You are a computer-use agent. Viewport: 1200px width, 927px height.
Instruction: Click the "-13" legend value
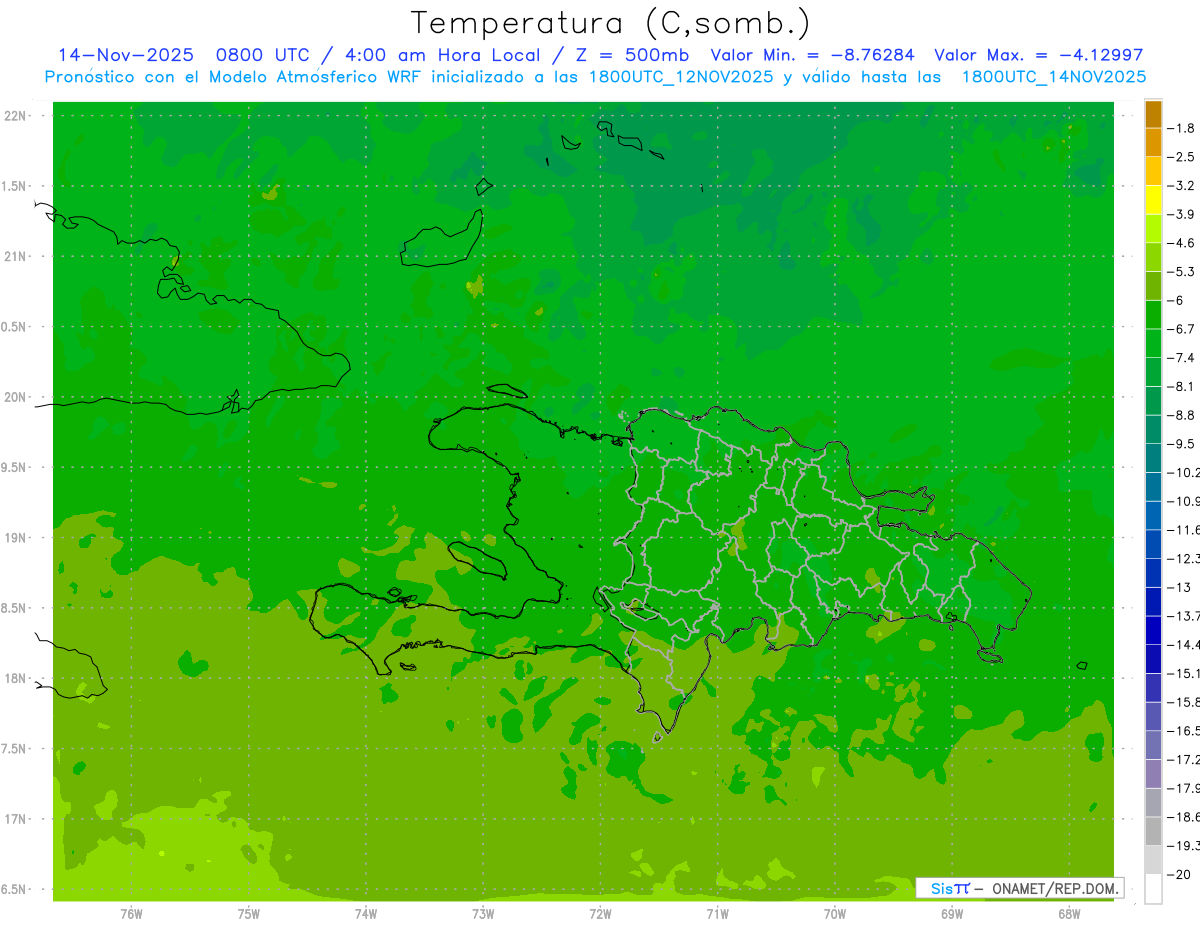coord(1180,587)
